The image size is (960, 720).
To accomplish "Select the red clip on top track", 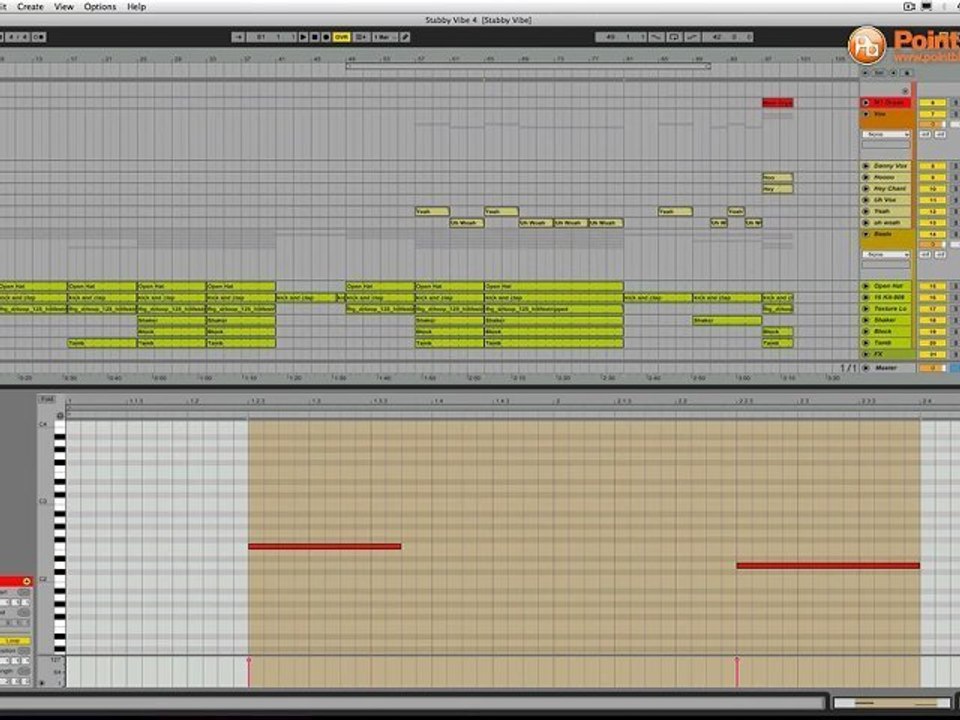I will coord(778,103).
